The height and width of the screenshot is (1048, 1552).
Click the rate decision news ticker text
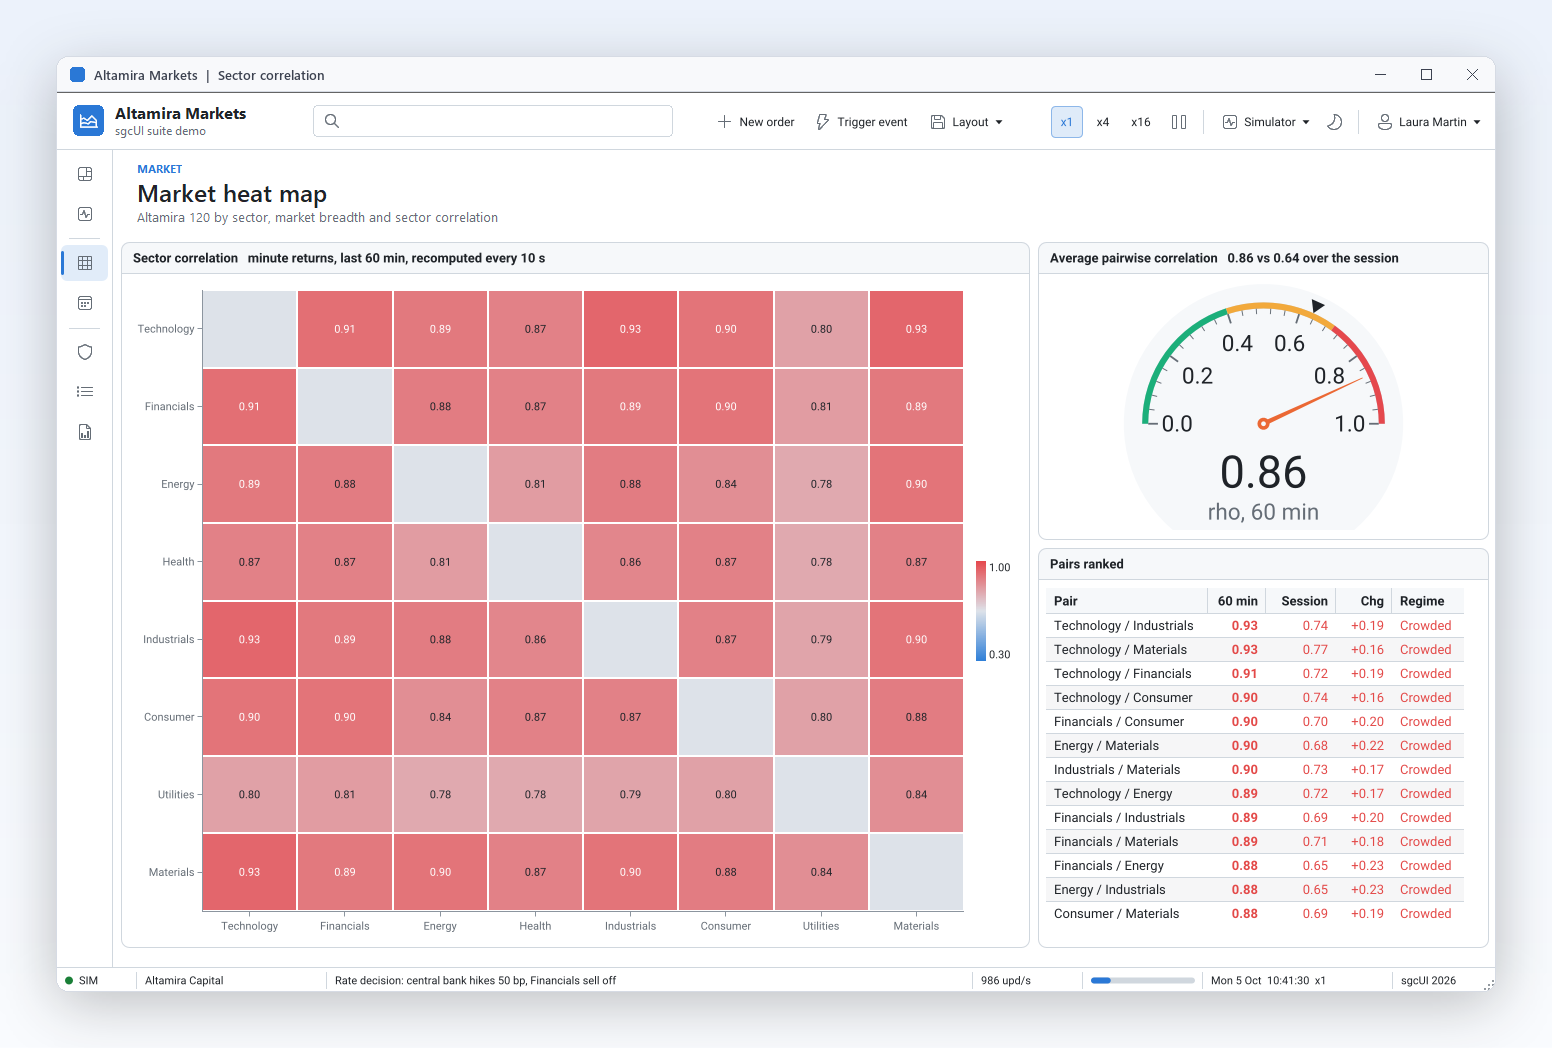tap(475, 981)
